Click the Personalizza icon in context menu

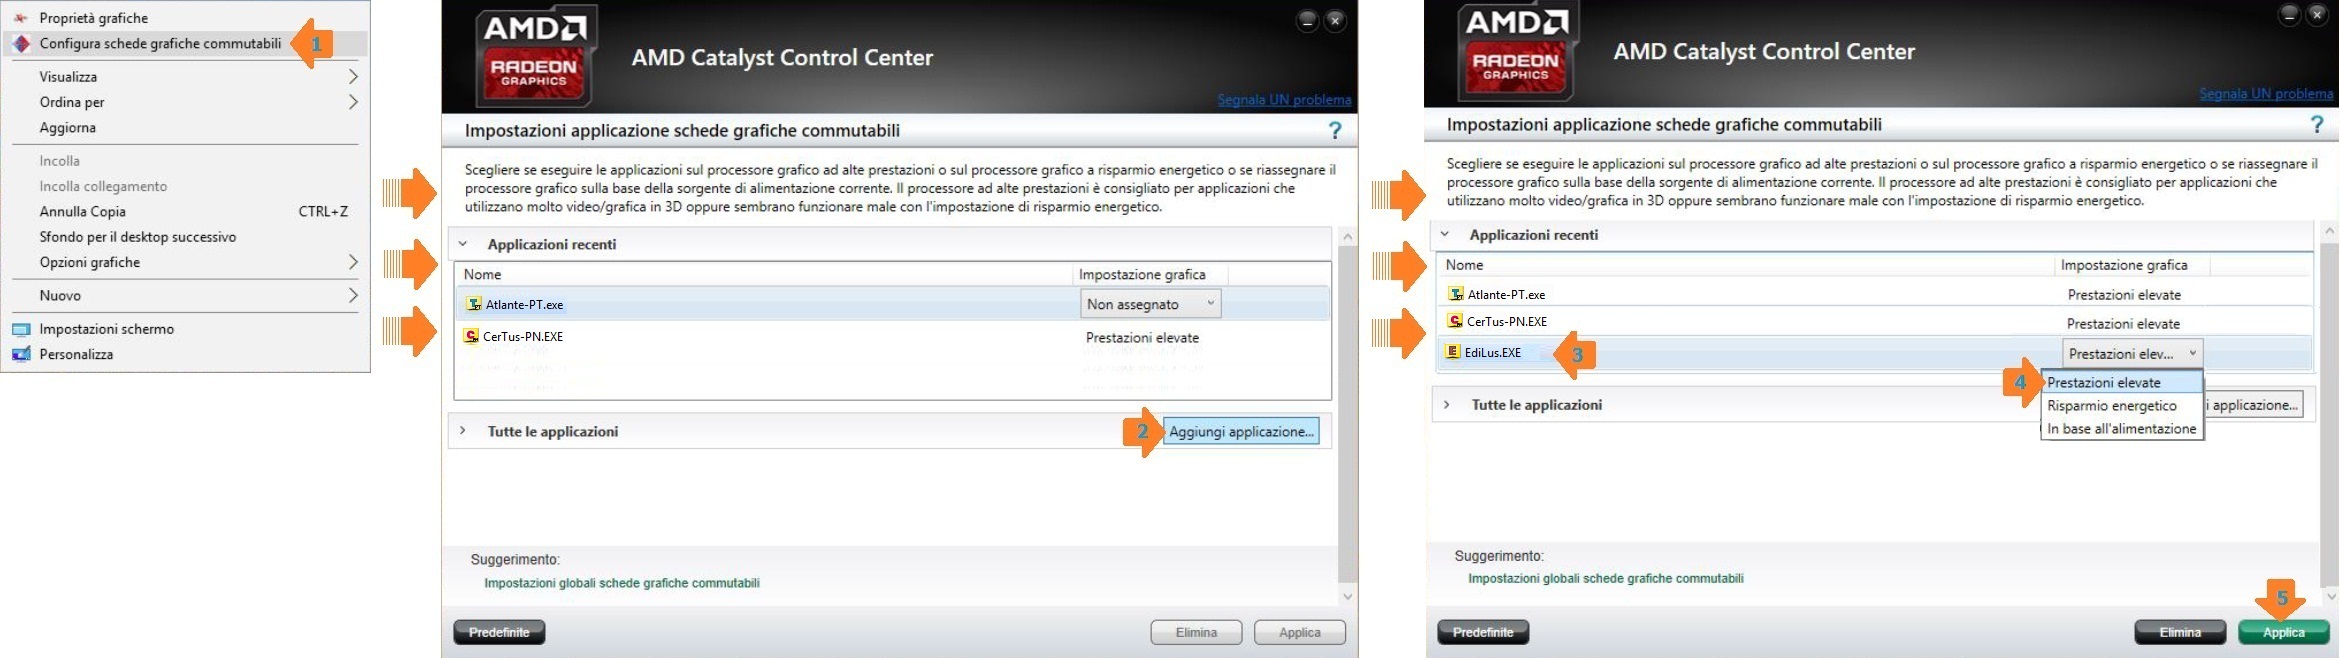coord(21,354)
